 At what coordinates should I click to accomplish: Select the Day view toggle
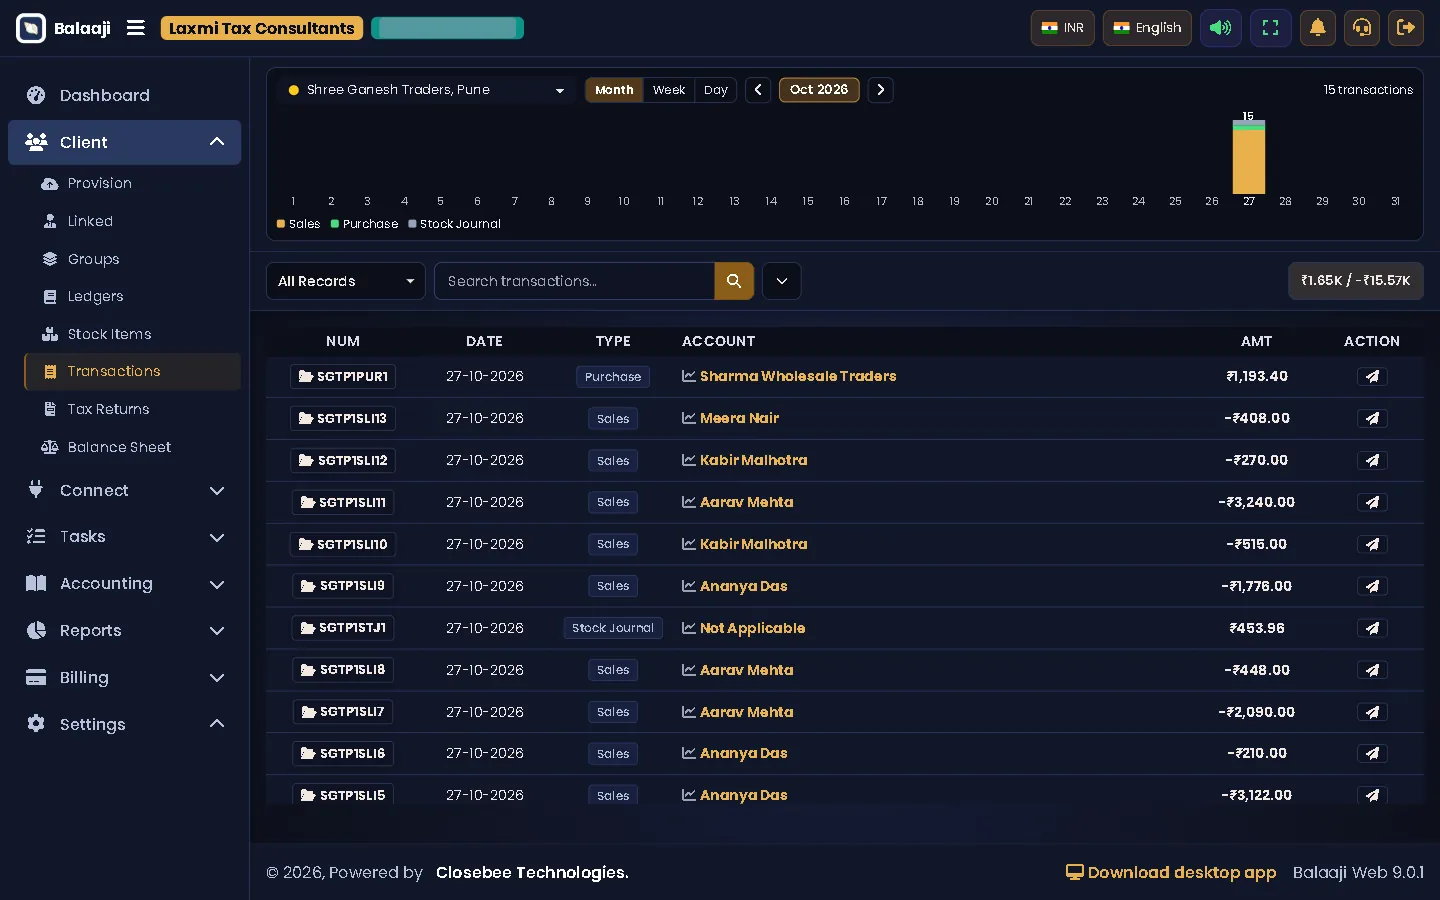tap(716, 90)
